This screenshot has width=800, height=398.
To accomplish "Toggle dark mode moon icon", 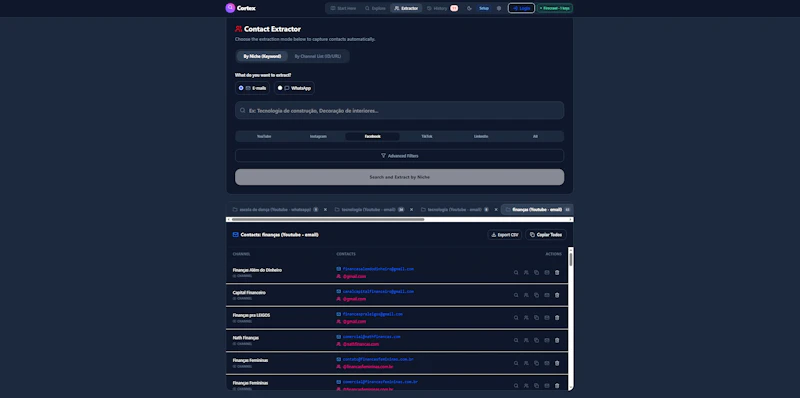I will click(469, 8).
